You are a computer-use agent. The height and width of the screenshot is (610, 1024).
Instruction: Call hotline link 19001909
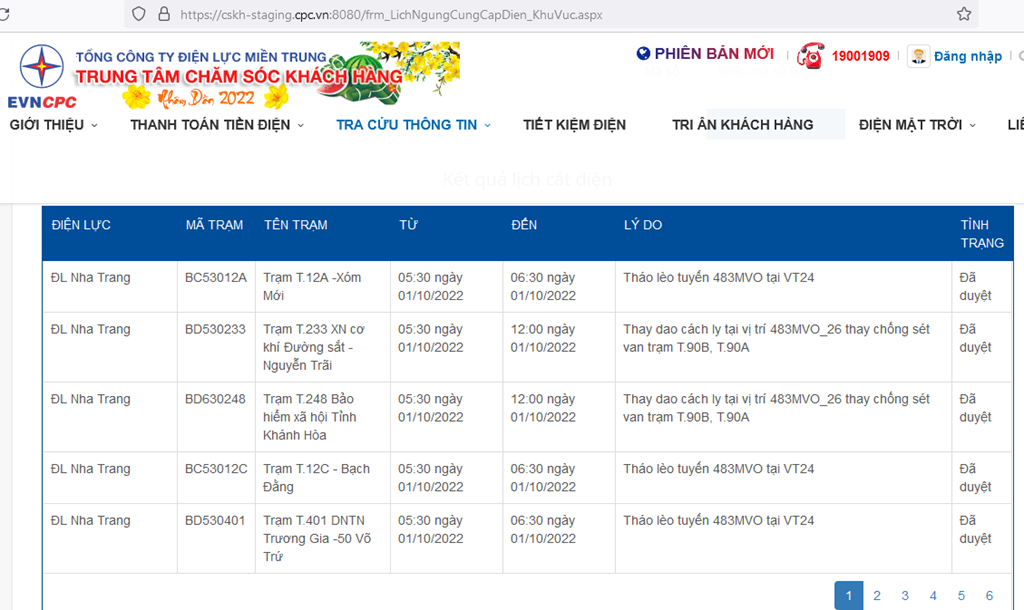tap(860, 57)
